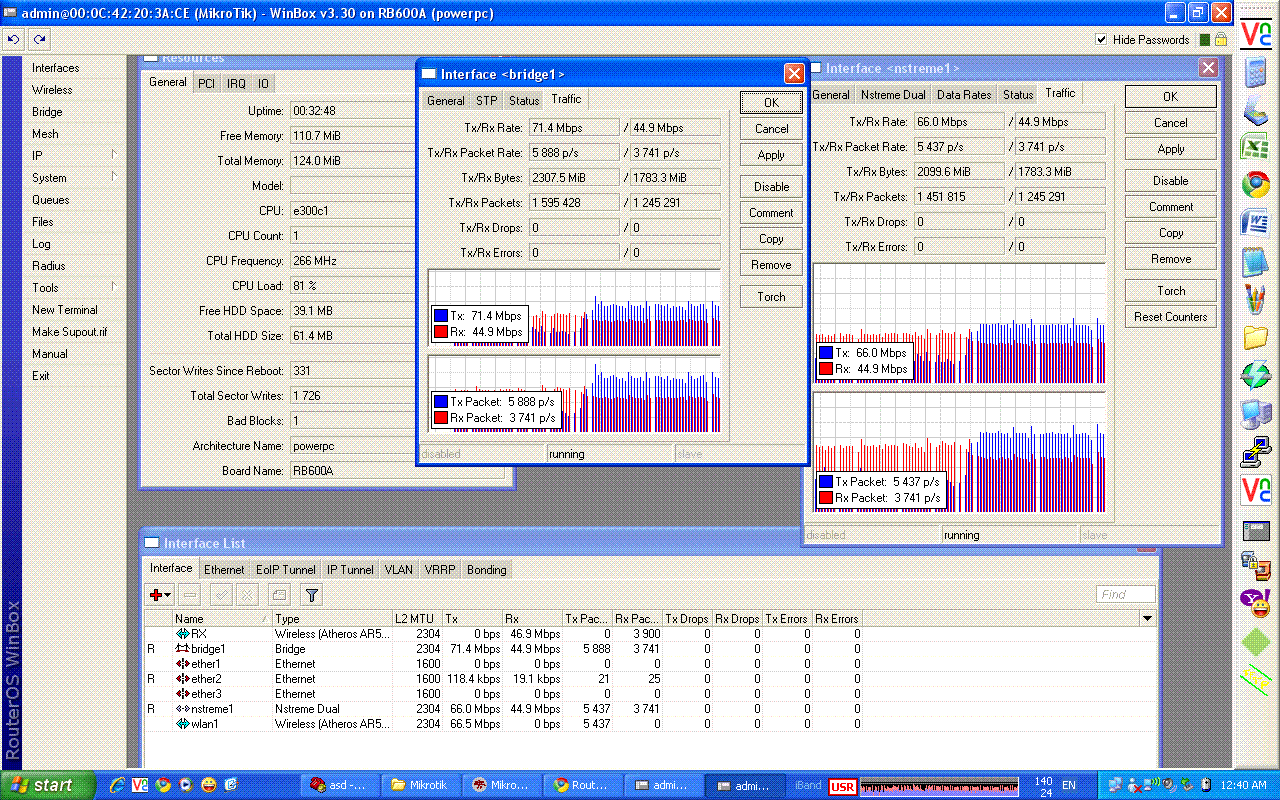Click the Find field in Interface List

click(x=1126, y=594)
